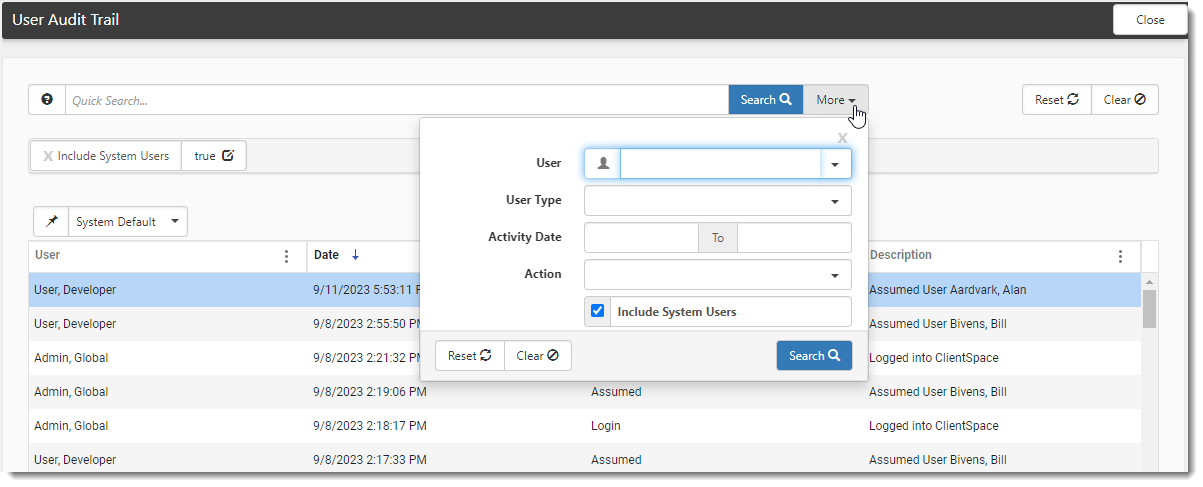This screenshot has height=487, width=1203.
Task: Open the Description column options menu
Action: tap(1120, 256)
